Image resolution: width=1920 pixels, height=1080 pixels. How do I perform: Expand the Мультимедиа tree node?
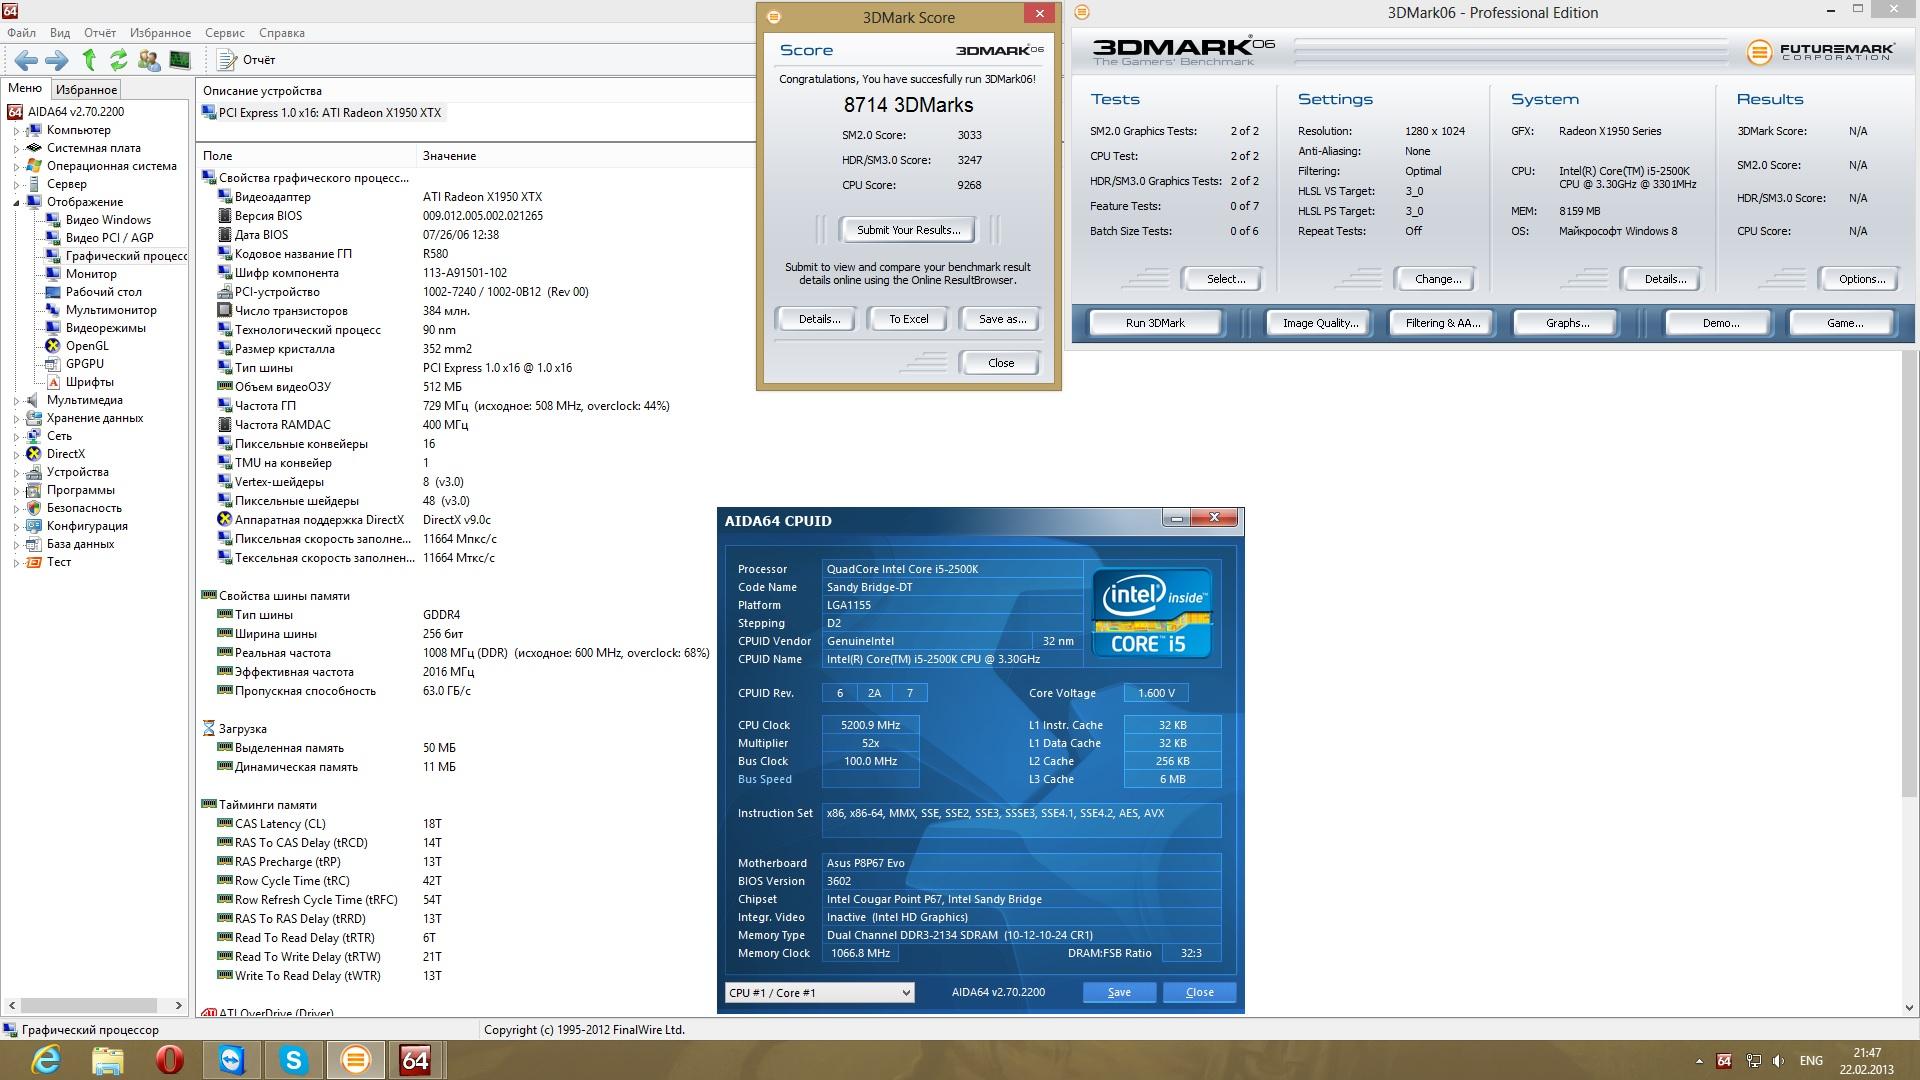[17, 400]
